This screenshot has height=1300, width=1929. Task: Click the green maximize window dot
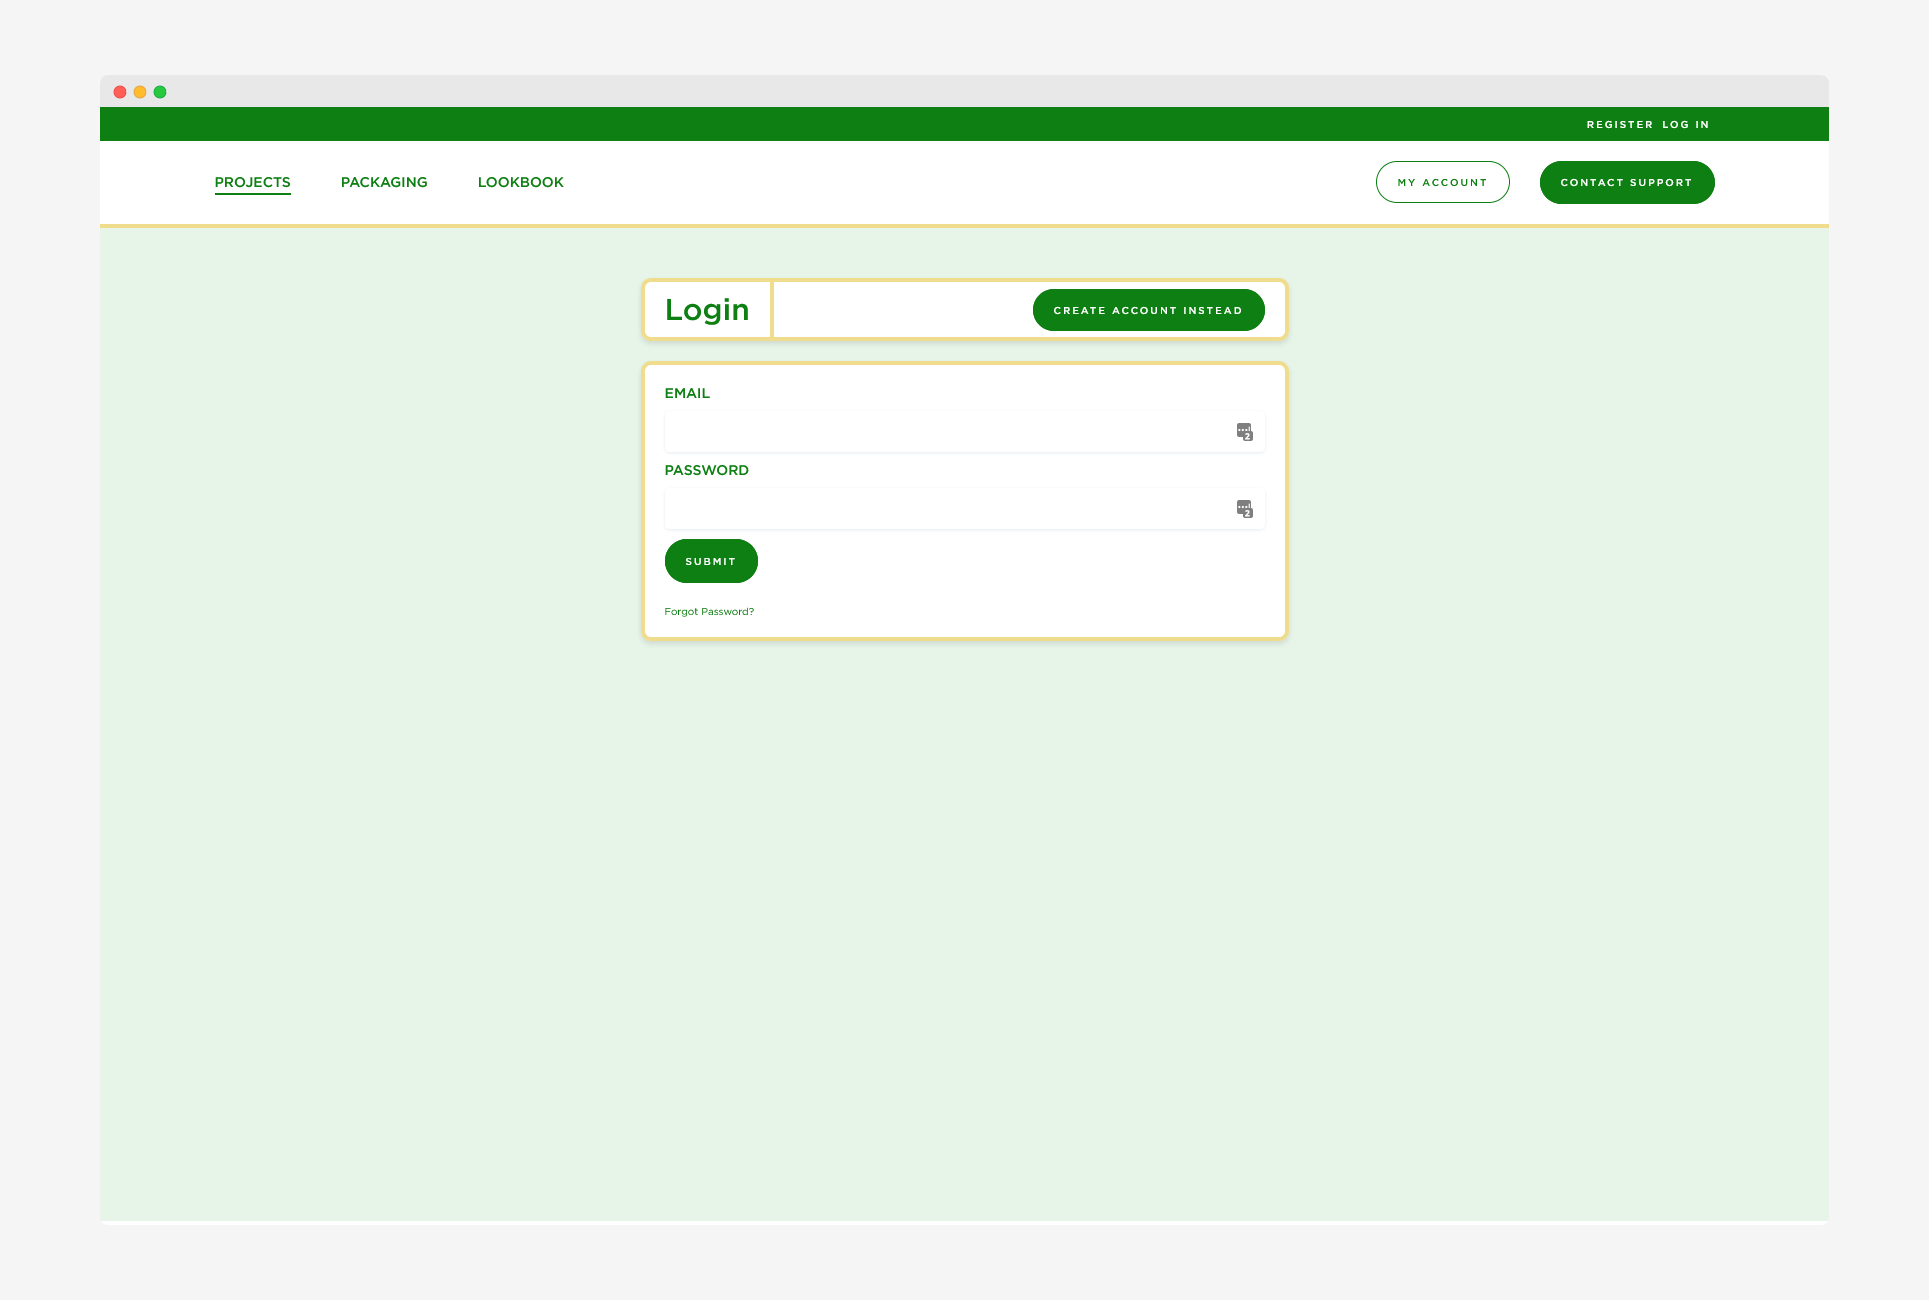point(160,92)
